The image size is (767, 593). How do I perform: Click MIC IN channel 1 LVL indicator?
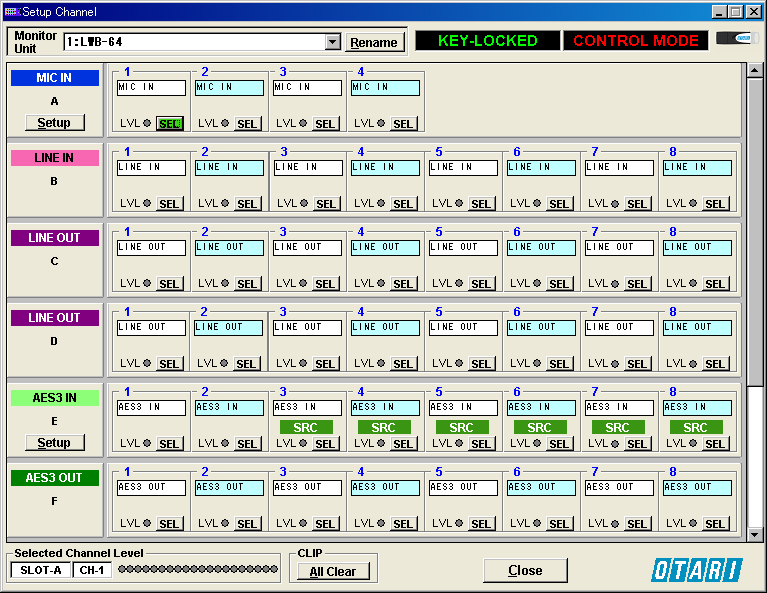click(147, 123)
